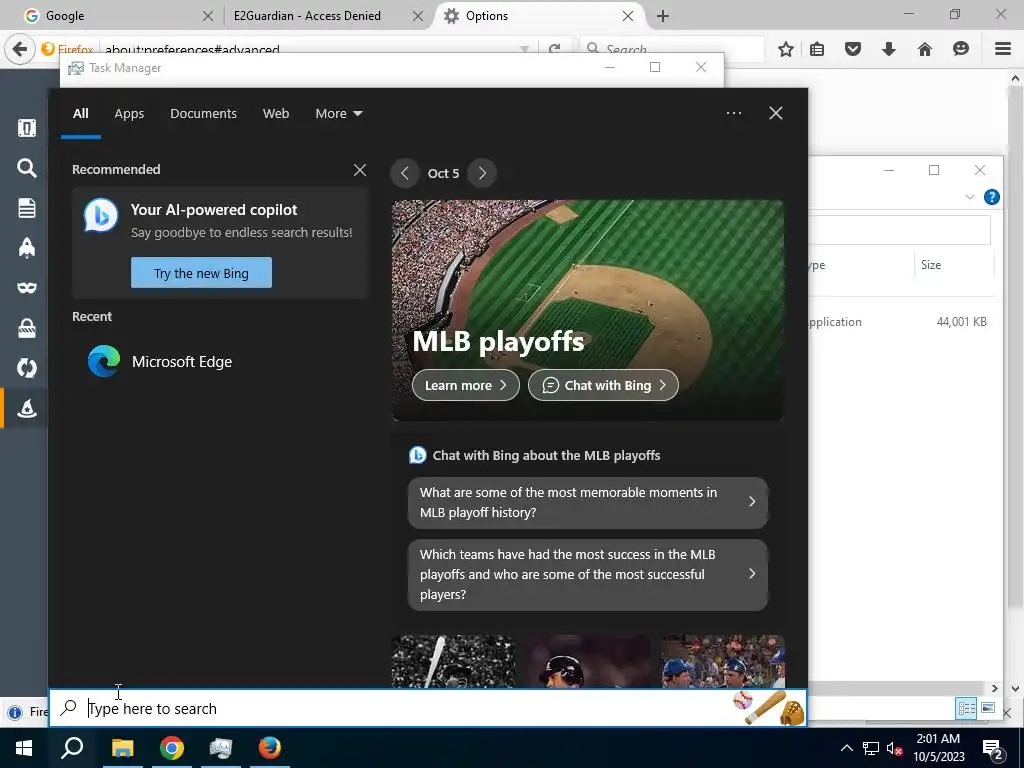Viewport: 1024px width, 768px height.
Task: Click the Type here to search box
Action: tap(428, 708)
